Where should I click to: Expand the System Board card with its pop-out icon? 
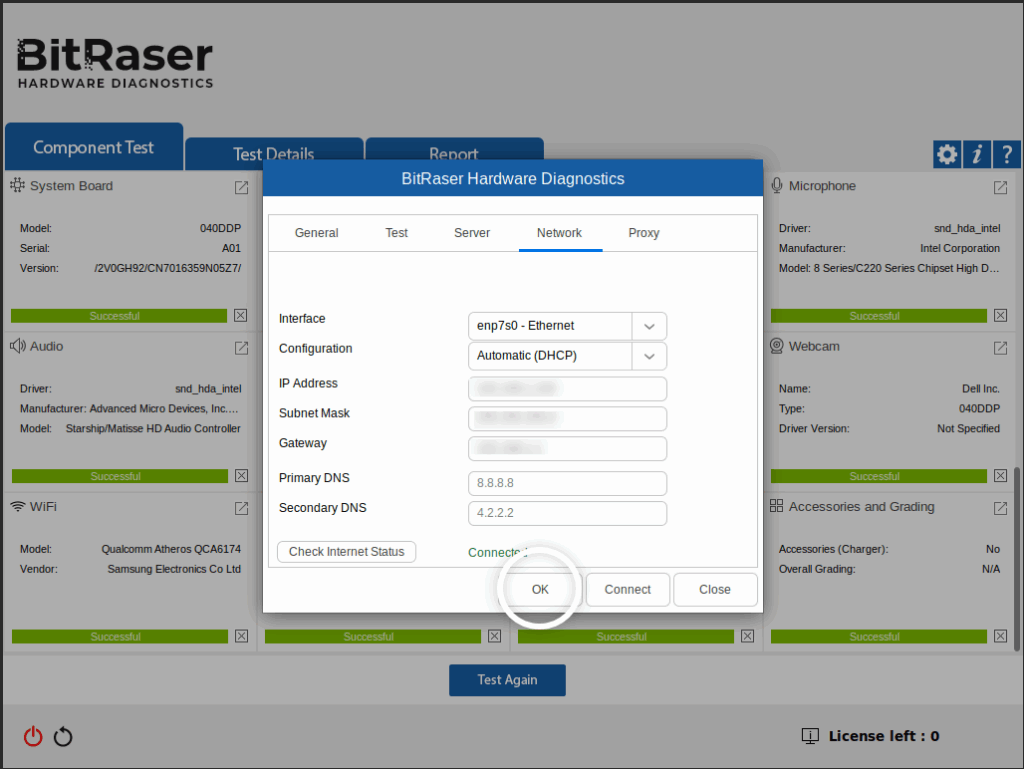coord(242,187)
